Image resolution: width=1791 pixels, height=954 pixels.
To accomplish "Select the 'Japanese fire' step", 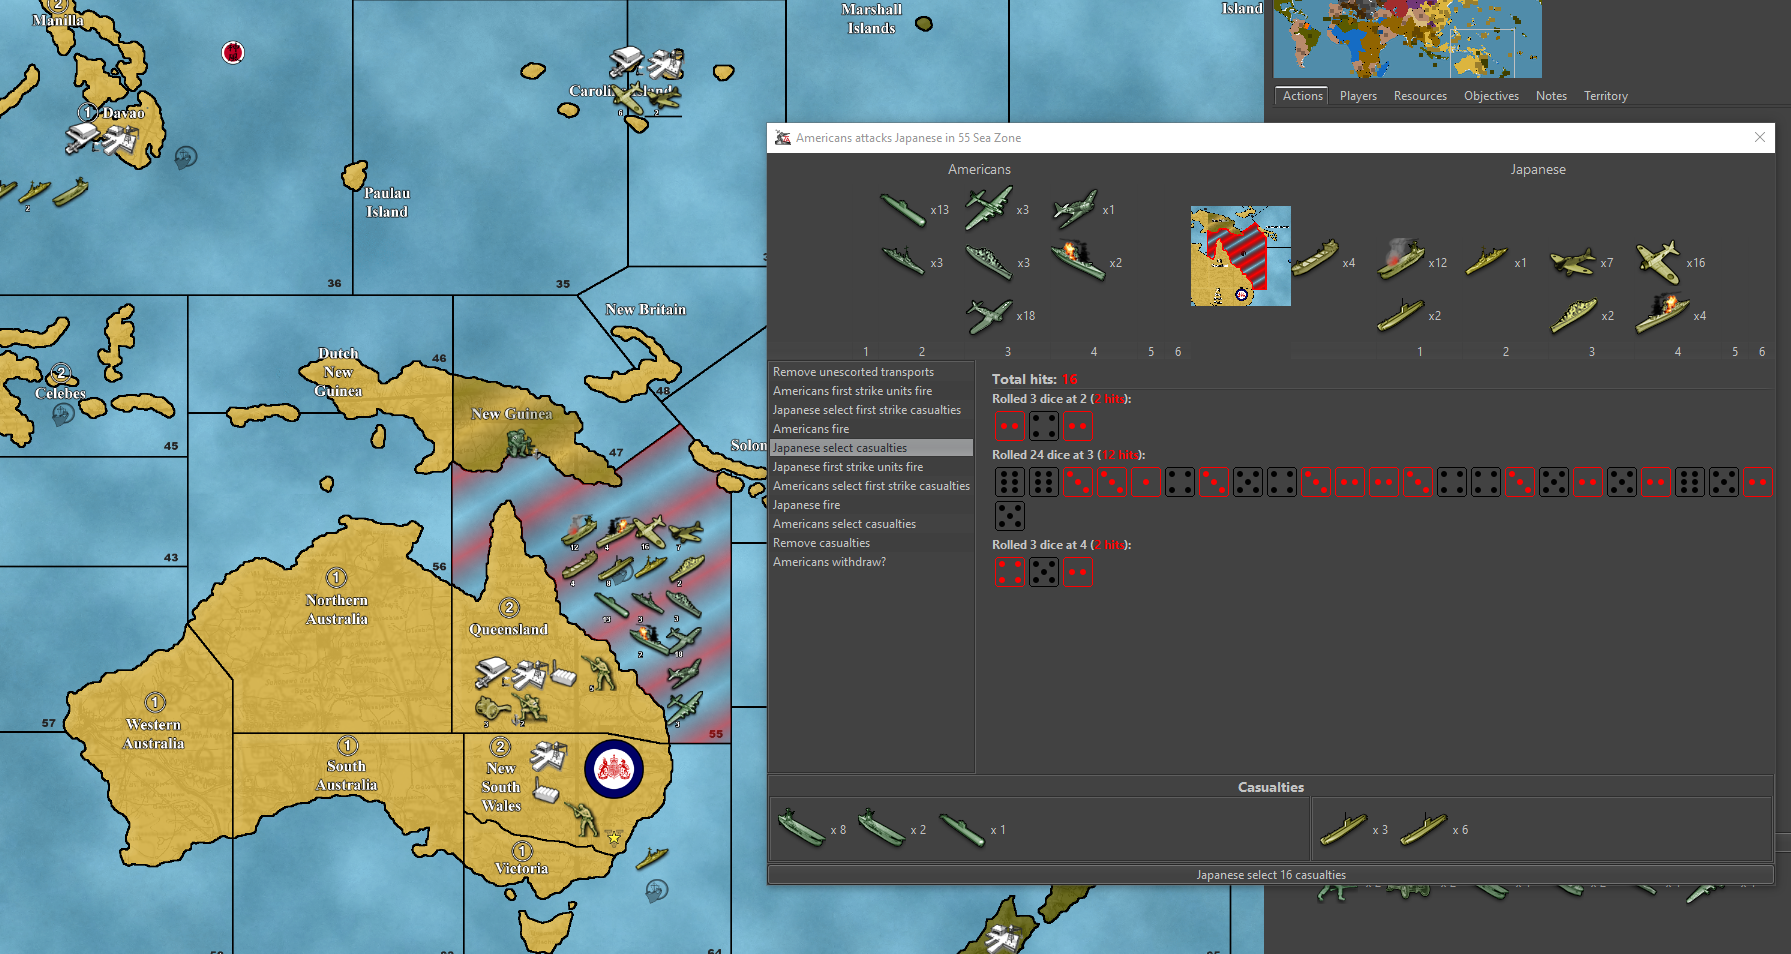I will (x=870, y=505).
